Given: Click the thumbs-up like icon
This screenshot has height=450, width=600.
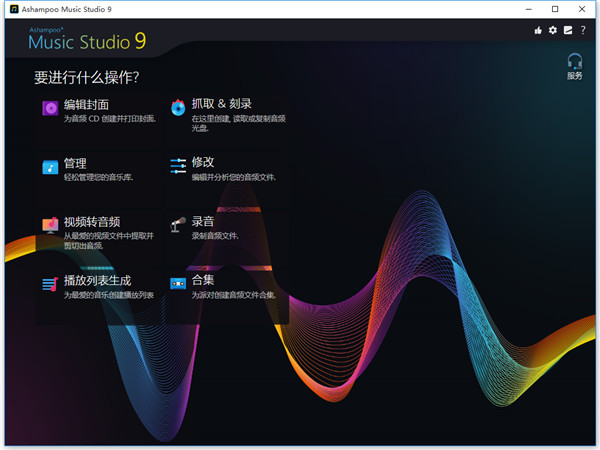Looking at the screenshot, I should pos(538,30).
